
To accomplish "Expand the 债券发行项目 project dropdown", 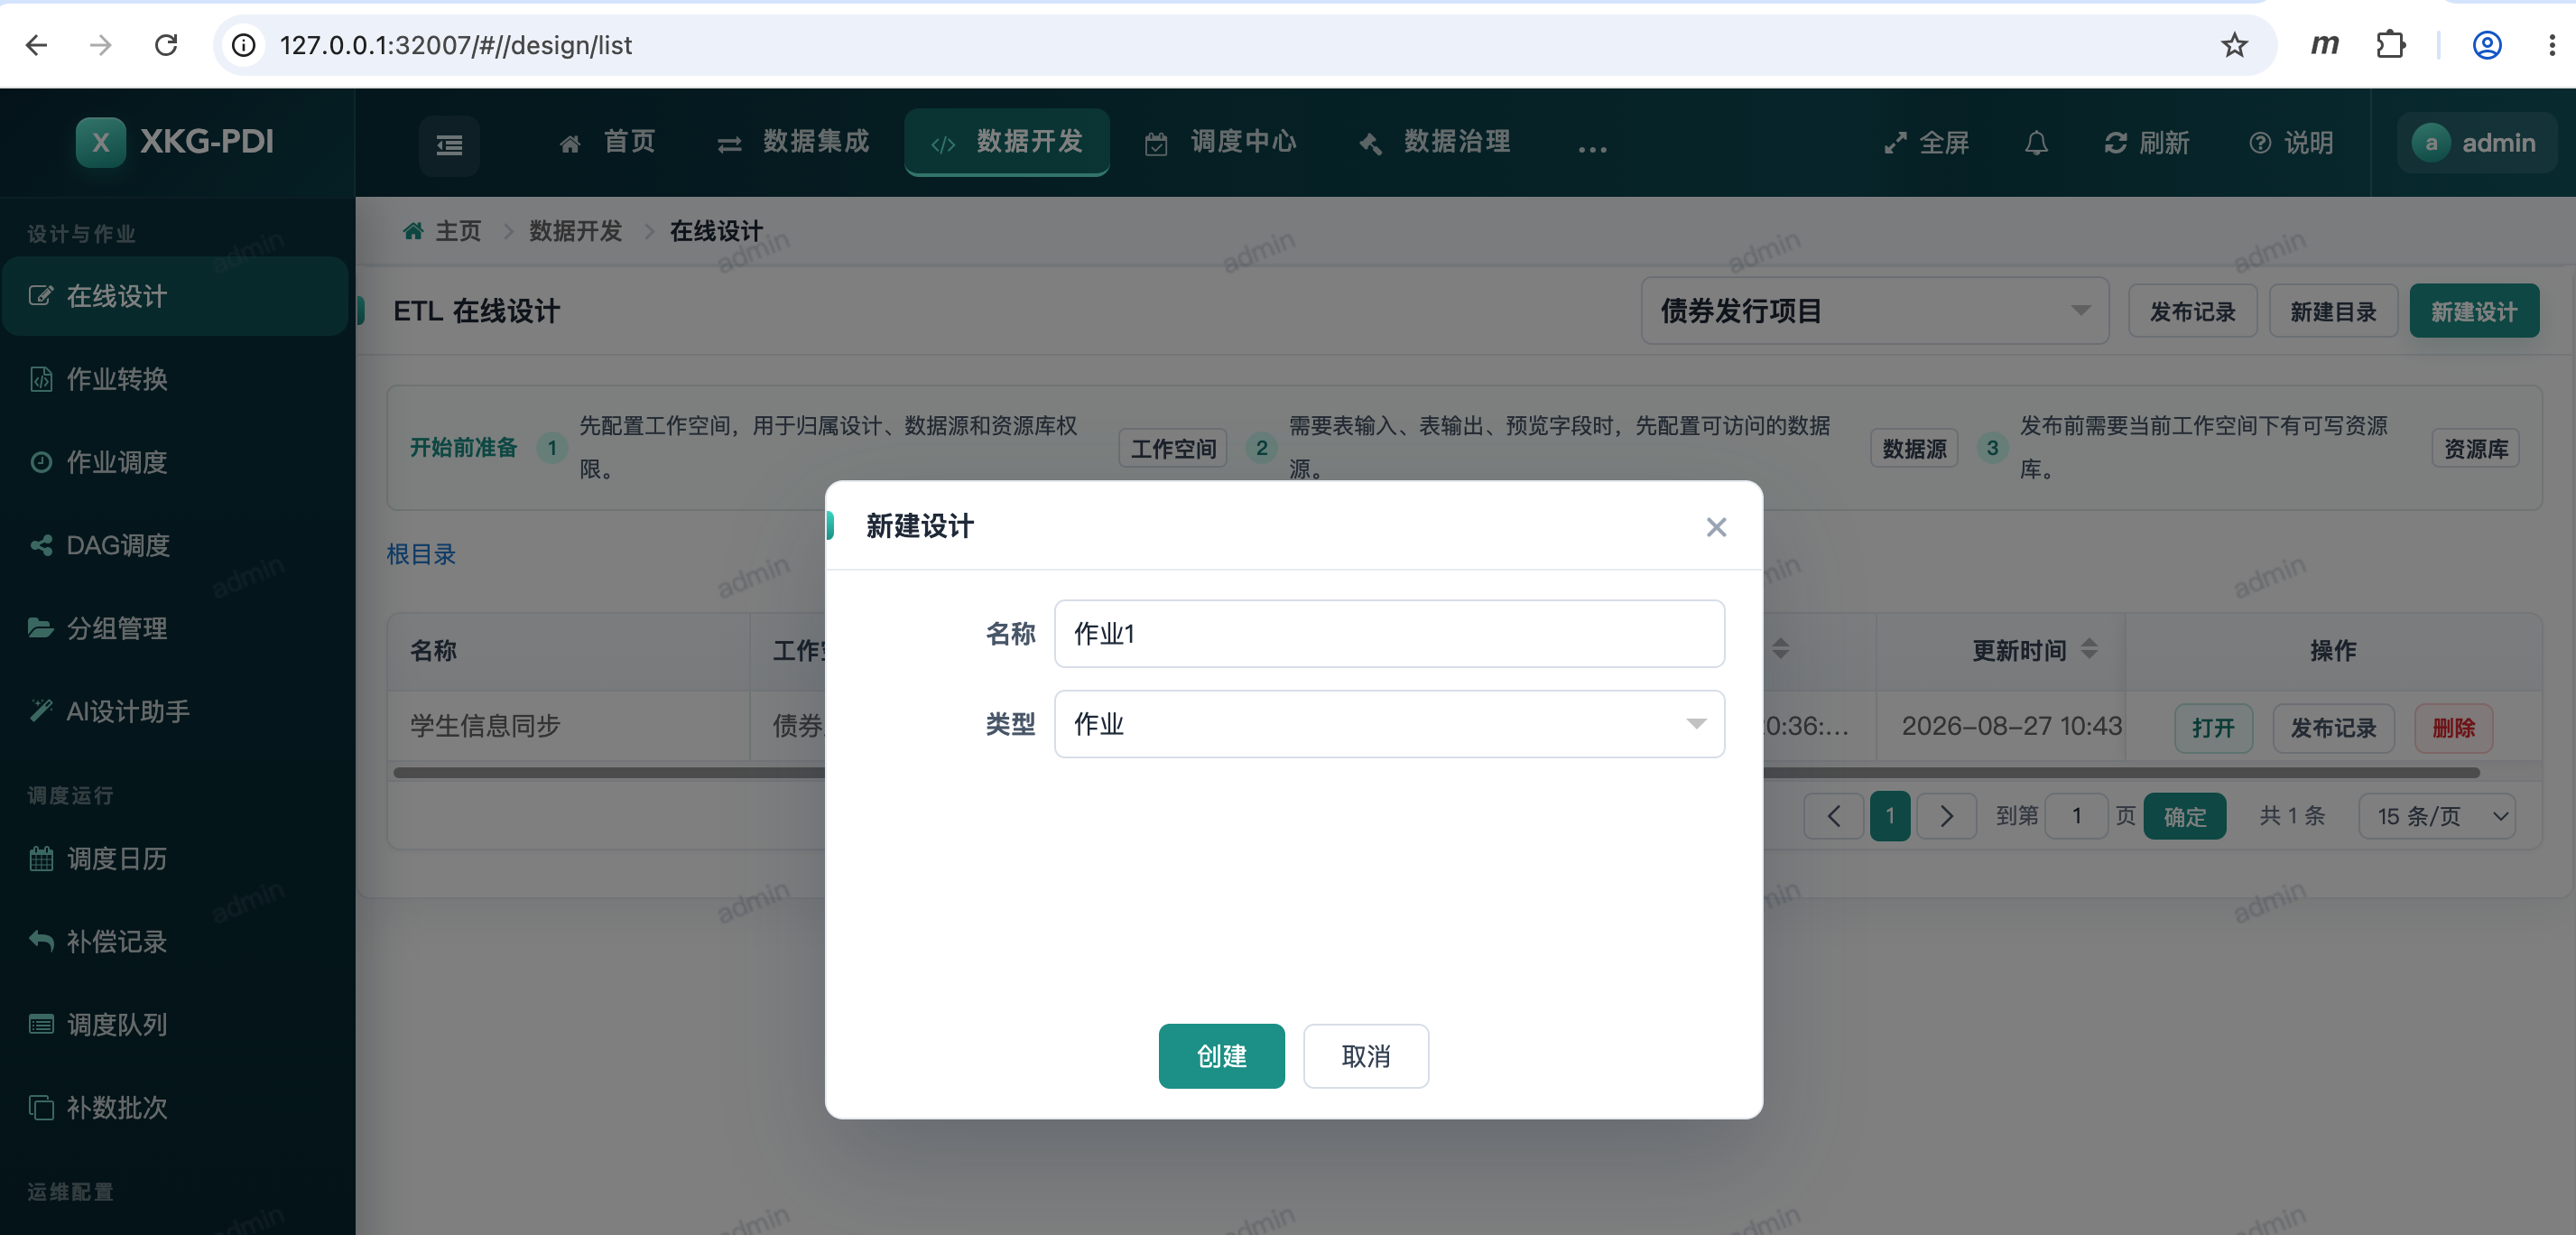I will (x=1874, y=311).
